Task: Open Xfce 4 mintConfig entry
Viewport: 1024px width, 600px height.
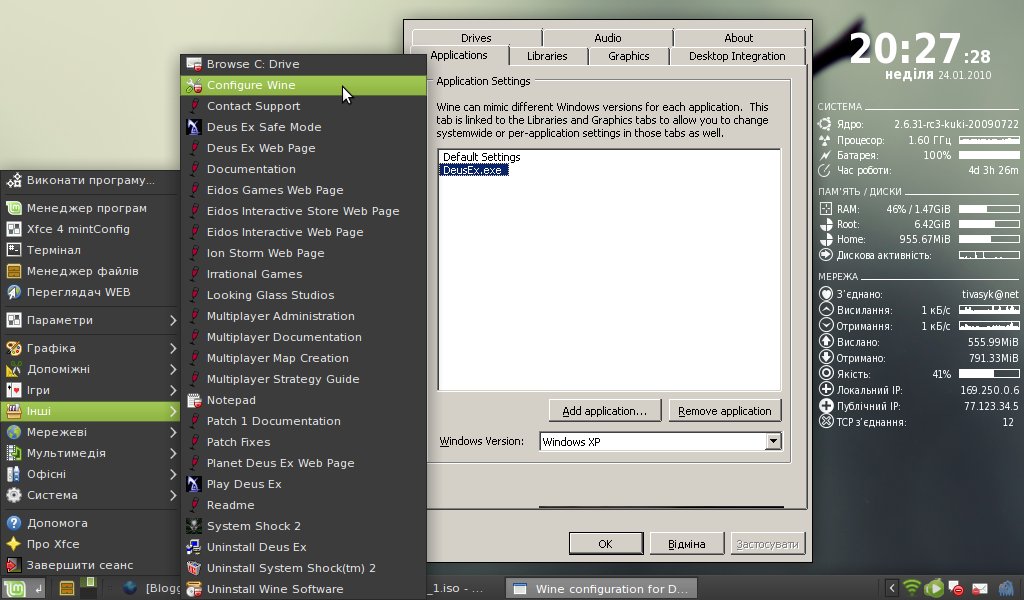Action: pyautogui.click(x=90, y=229)
